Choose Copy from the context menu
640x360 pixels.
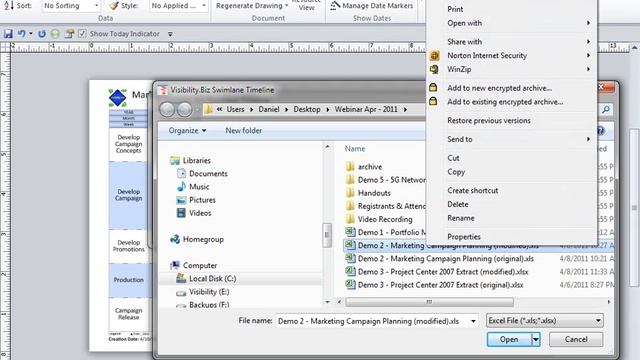tap(456, 172)
